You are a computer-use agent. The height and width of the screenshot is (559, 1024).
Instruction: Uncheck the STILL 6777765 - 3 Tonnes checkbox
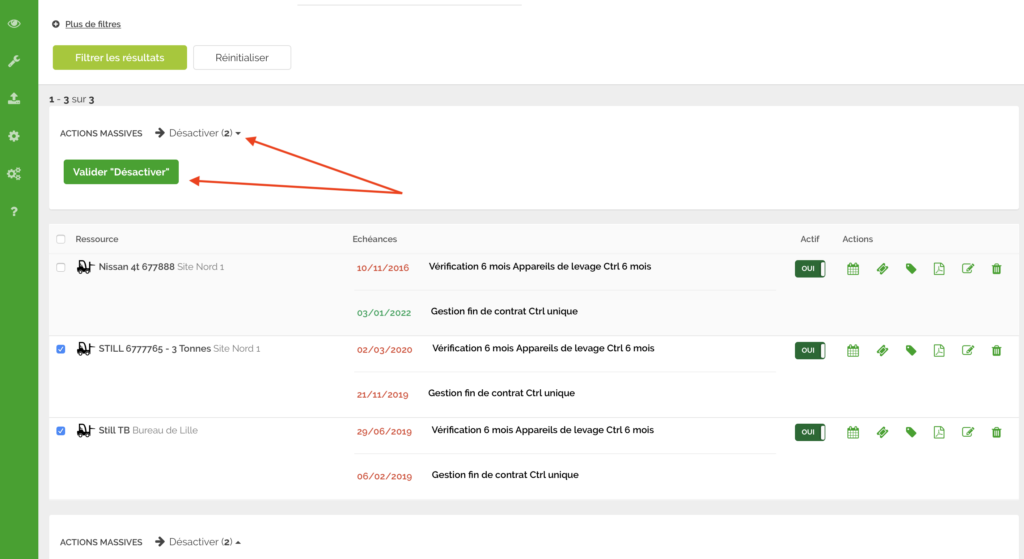61,349
